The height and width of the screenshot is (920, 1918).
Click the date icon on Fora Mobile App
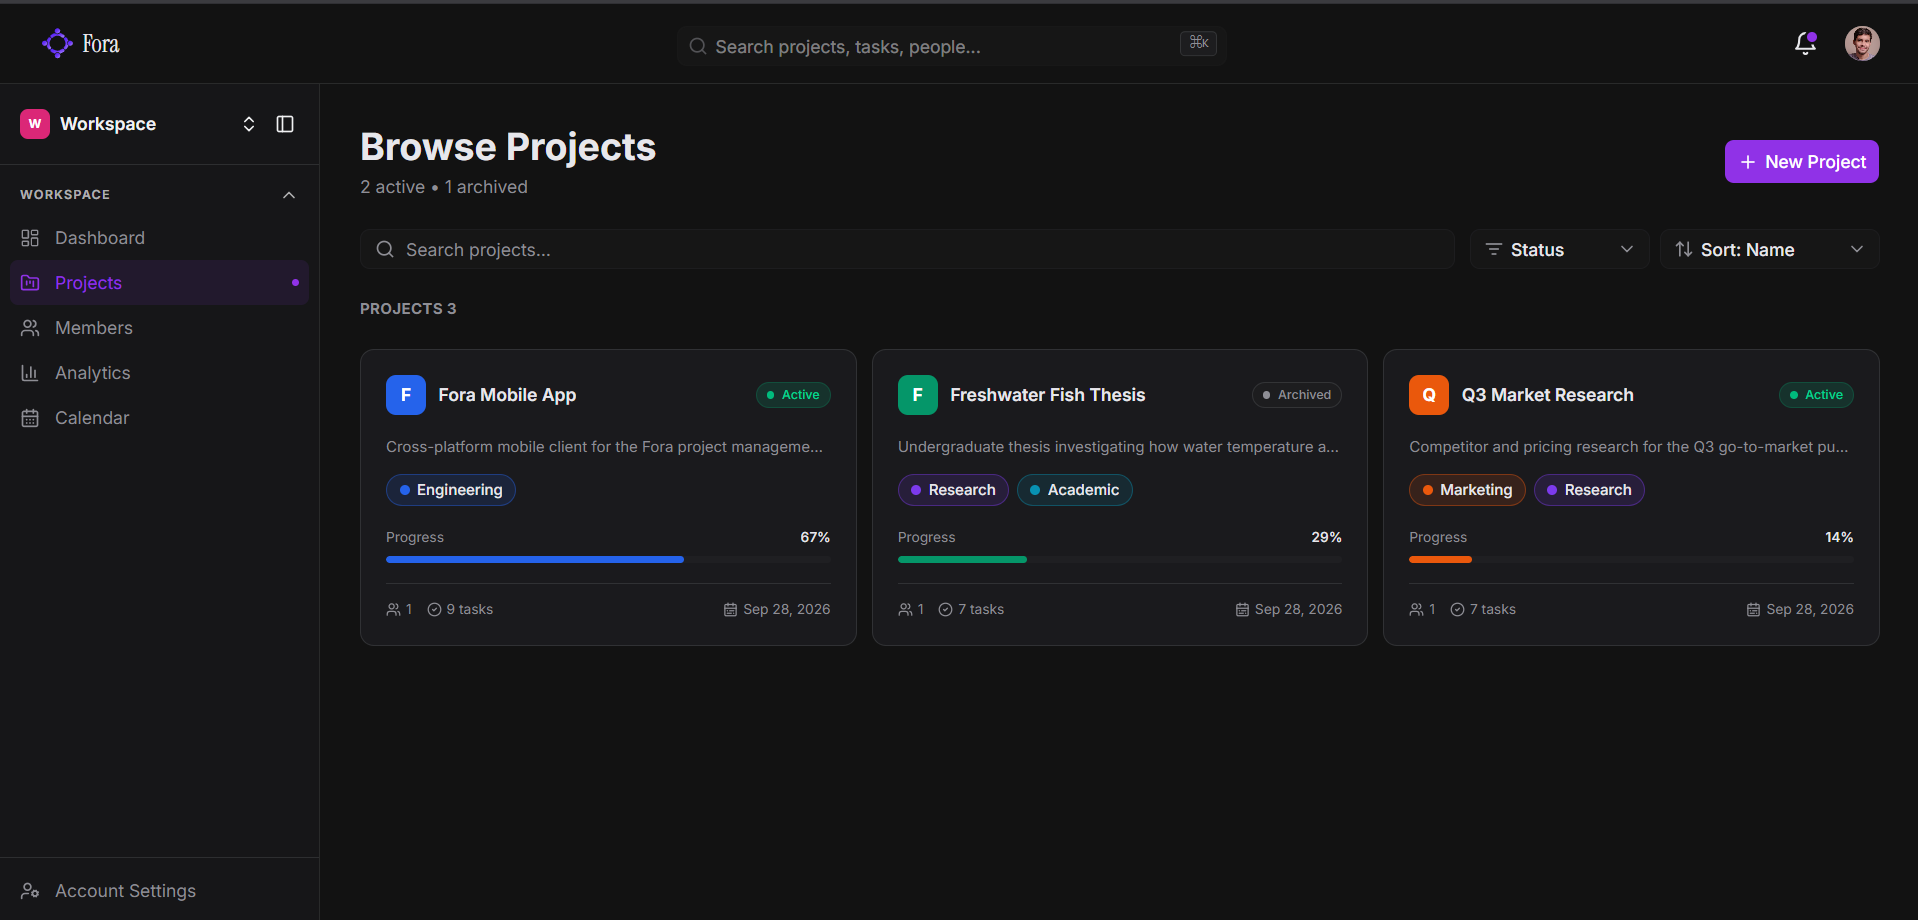(730, 610)
